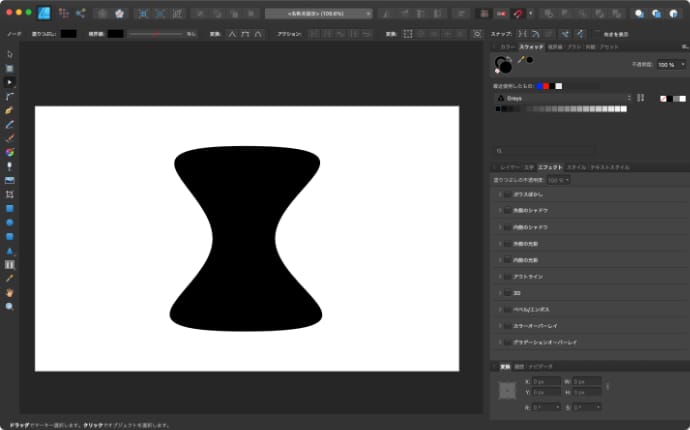Enable the ガウスぼかし effect checkbox
The image size is (690, 430).
[x=508, y=195]
